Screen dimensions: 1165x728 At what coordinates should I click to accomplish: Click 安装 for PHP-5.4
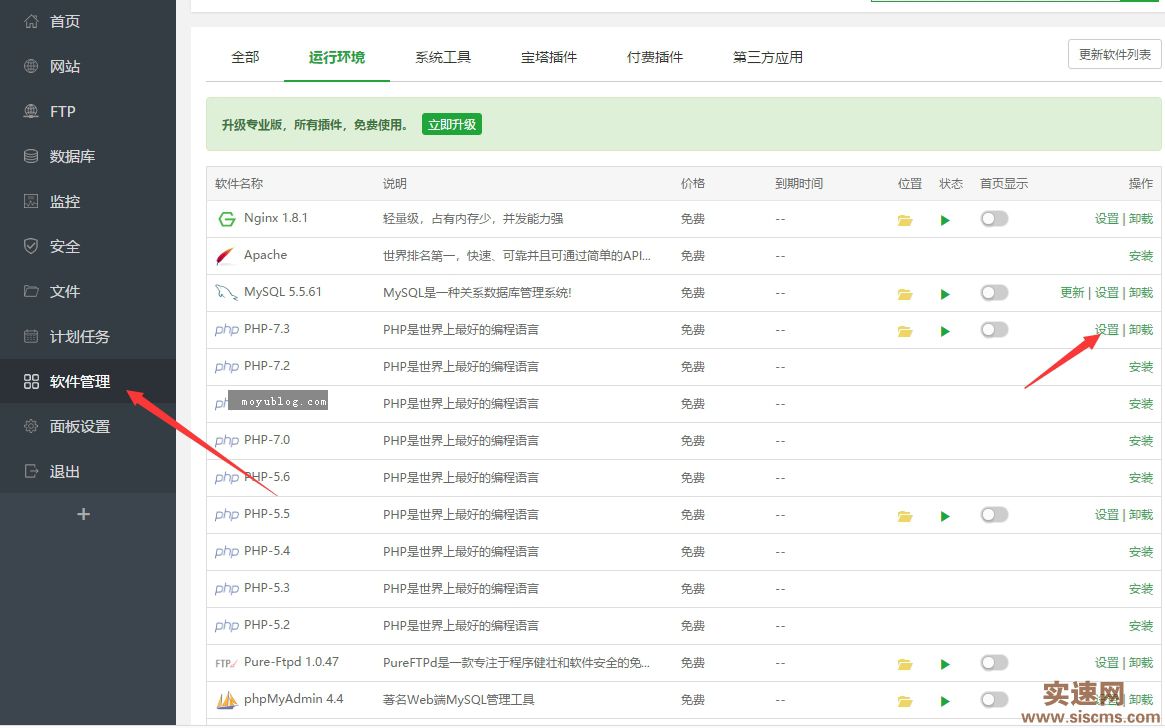(x=1140, y=552)
